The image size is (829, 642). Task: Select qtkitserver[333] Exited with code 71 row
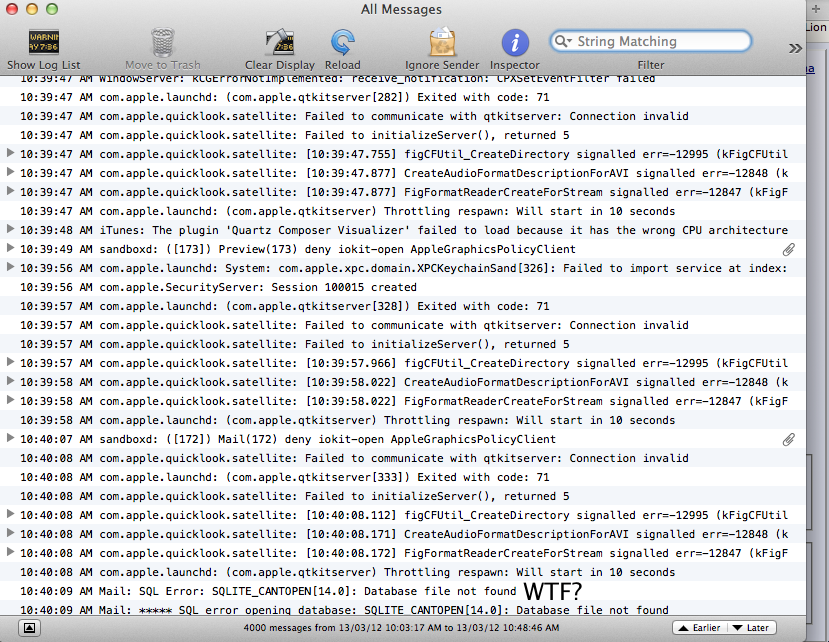click(403, 477)
